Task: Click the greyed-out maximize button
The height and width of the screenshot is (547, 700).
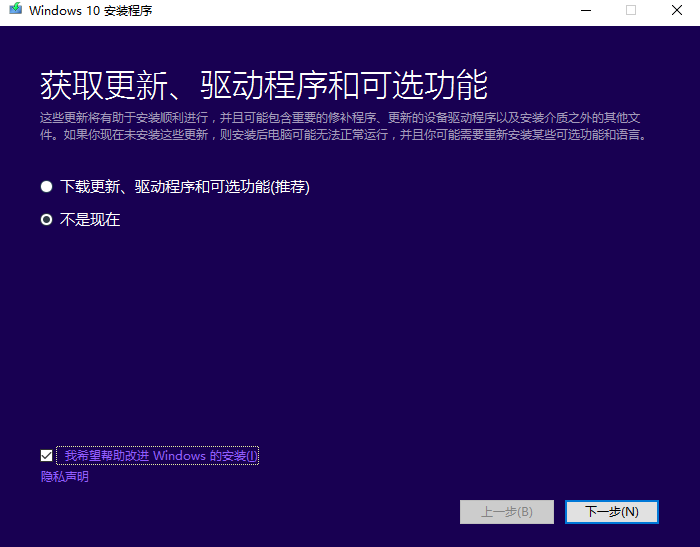Action: [630, 11]
